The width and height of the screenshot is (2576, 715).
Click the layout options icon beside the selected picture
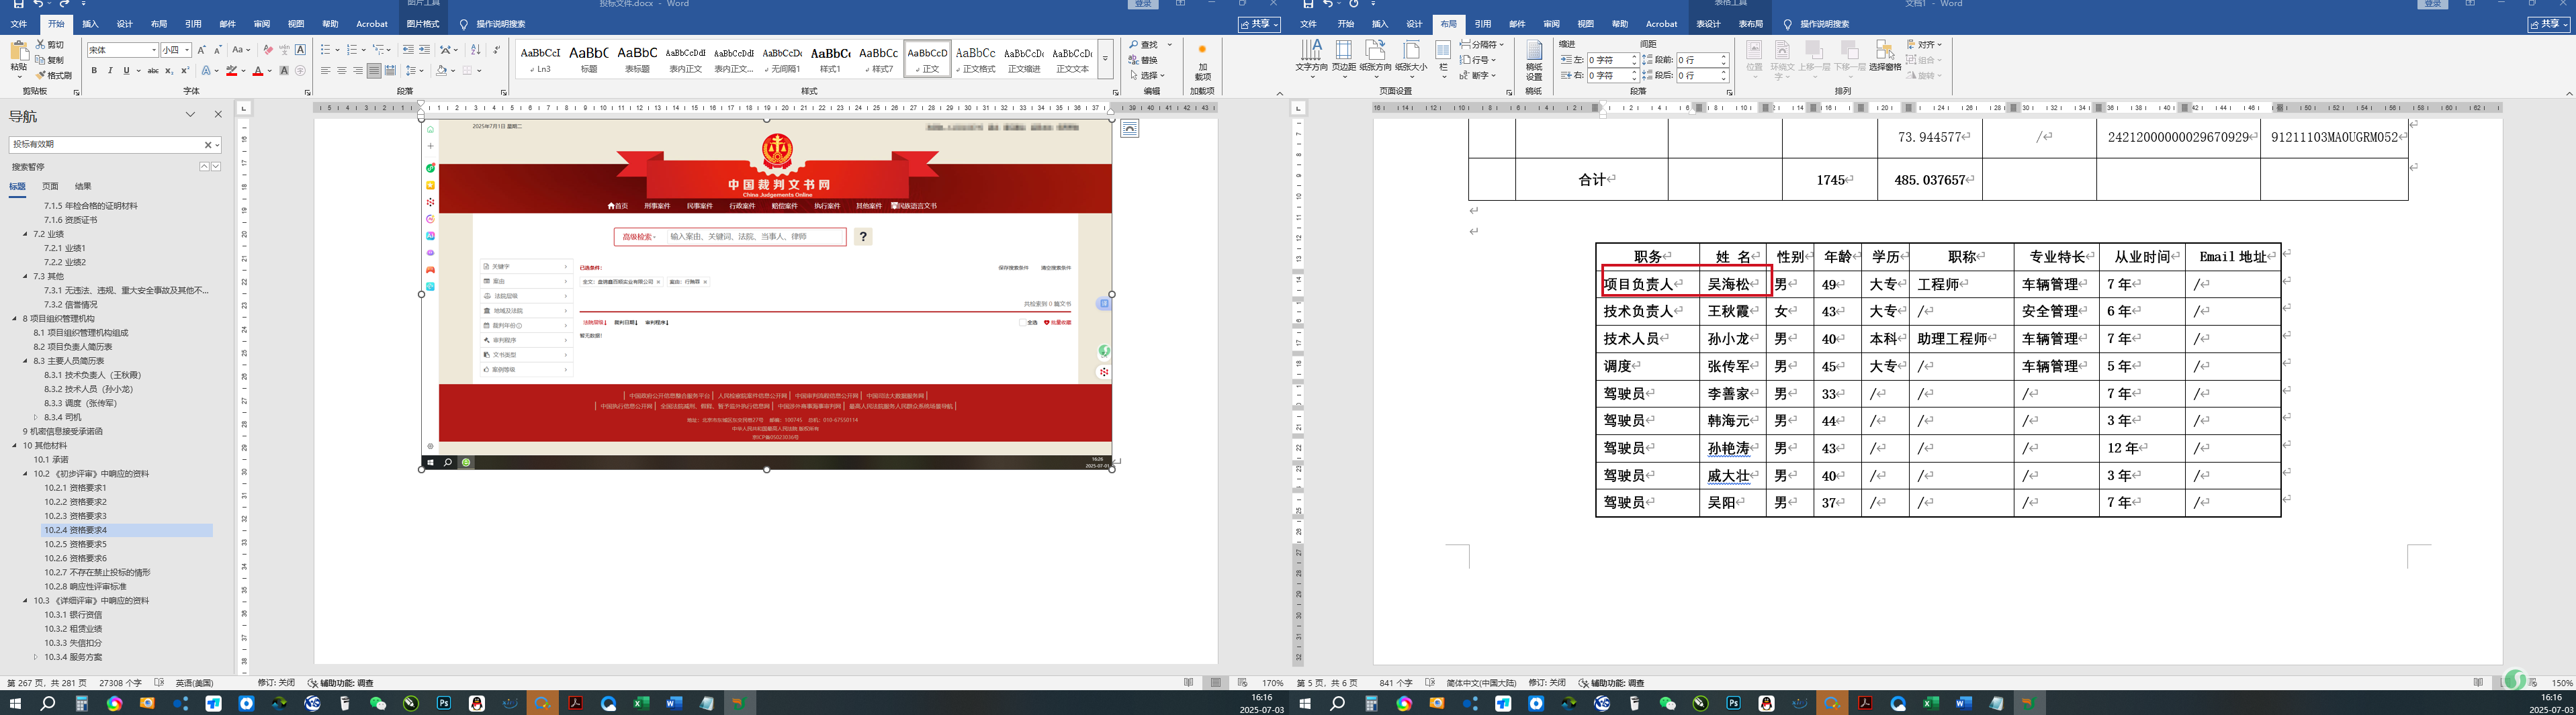pyautogui.click(x=1130, y=128)
